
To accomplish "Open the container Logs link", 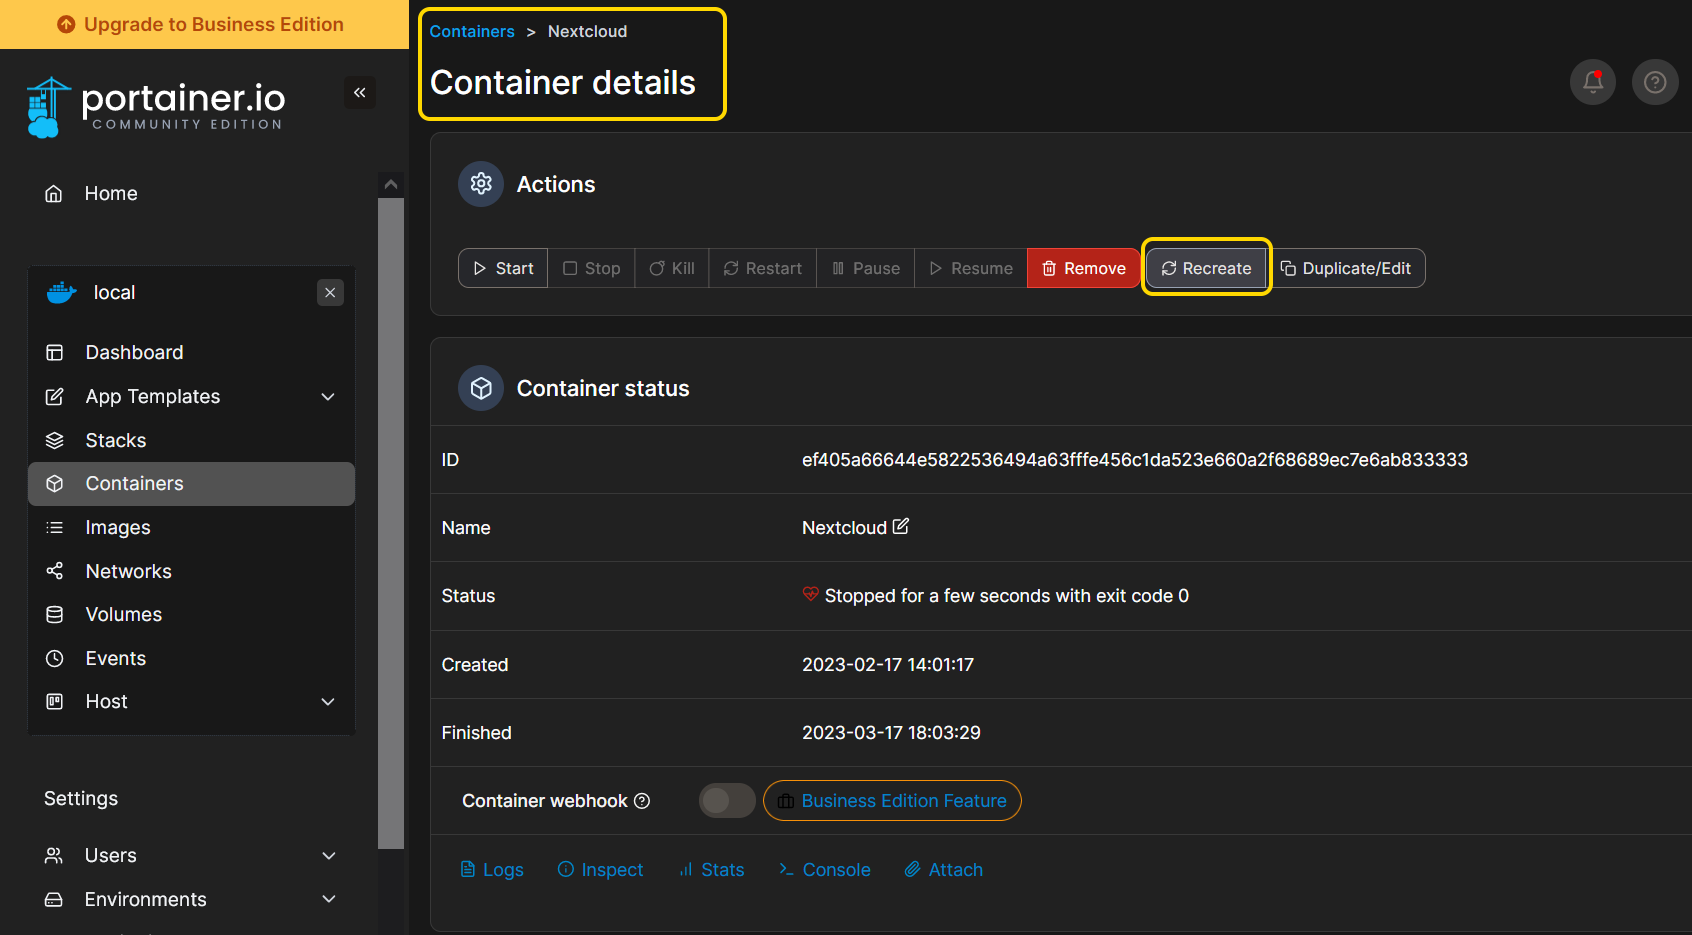I will point(492,870).
